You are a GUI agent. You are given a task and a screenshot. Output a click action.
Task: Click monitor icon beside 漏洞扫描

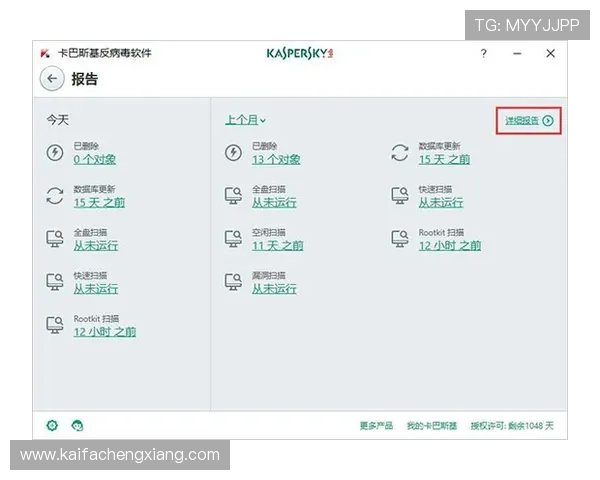pos(233,282)
